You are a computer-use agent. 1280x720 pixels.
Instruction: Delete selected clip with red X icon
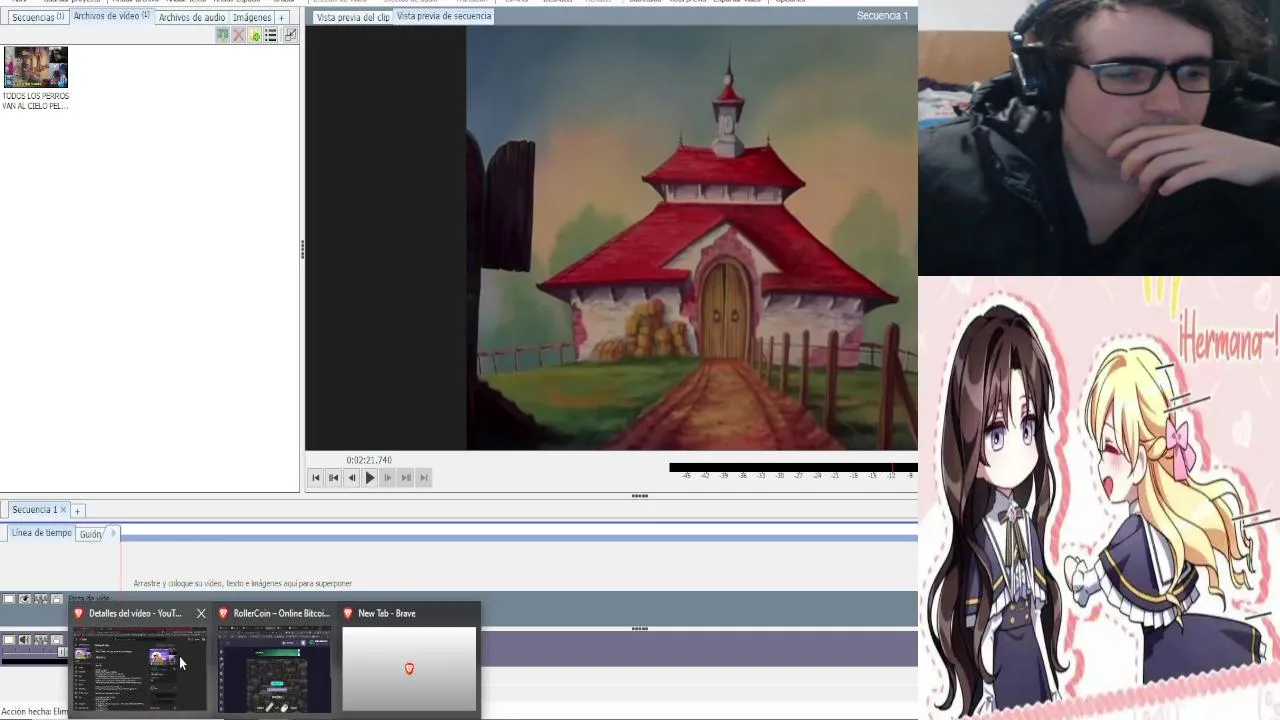(x=238, y=35)
